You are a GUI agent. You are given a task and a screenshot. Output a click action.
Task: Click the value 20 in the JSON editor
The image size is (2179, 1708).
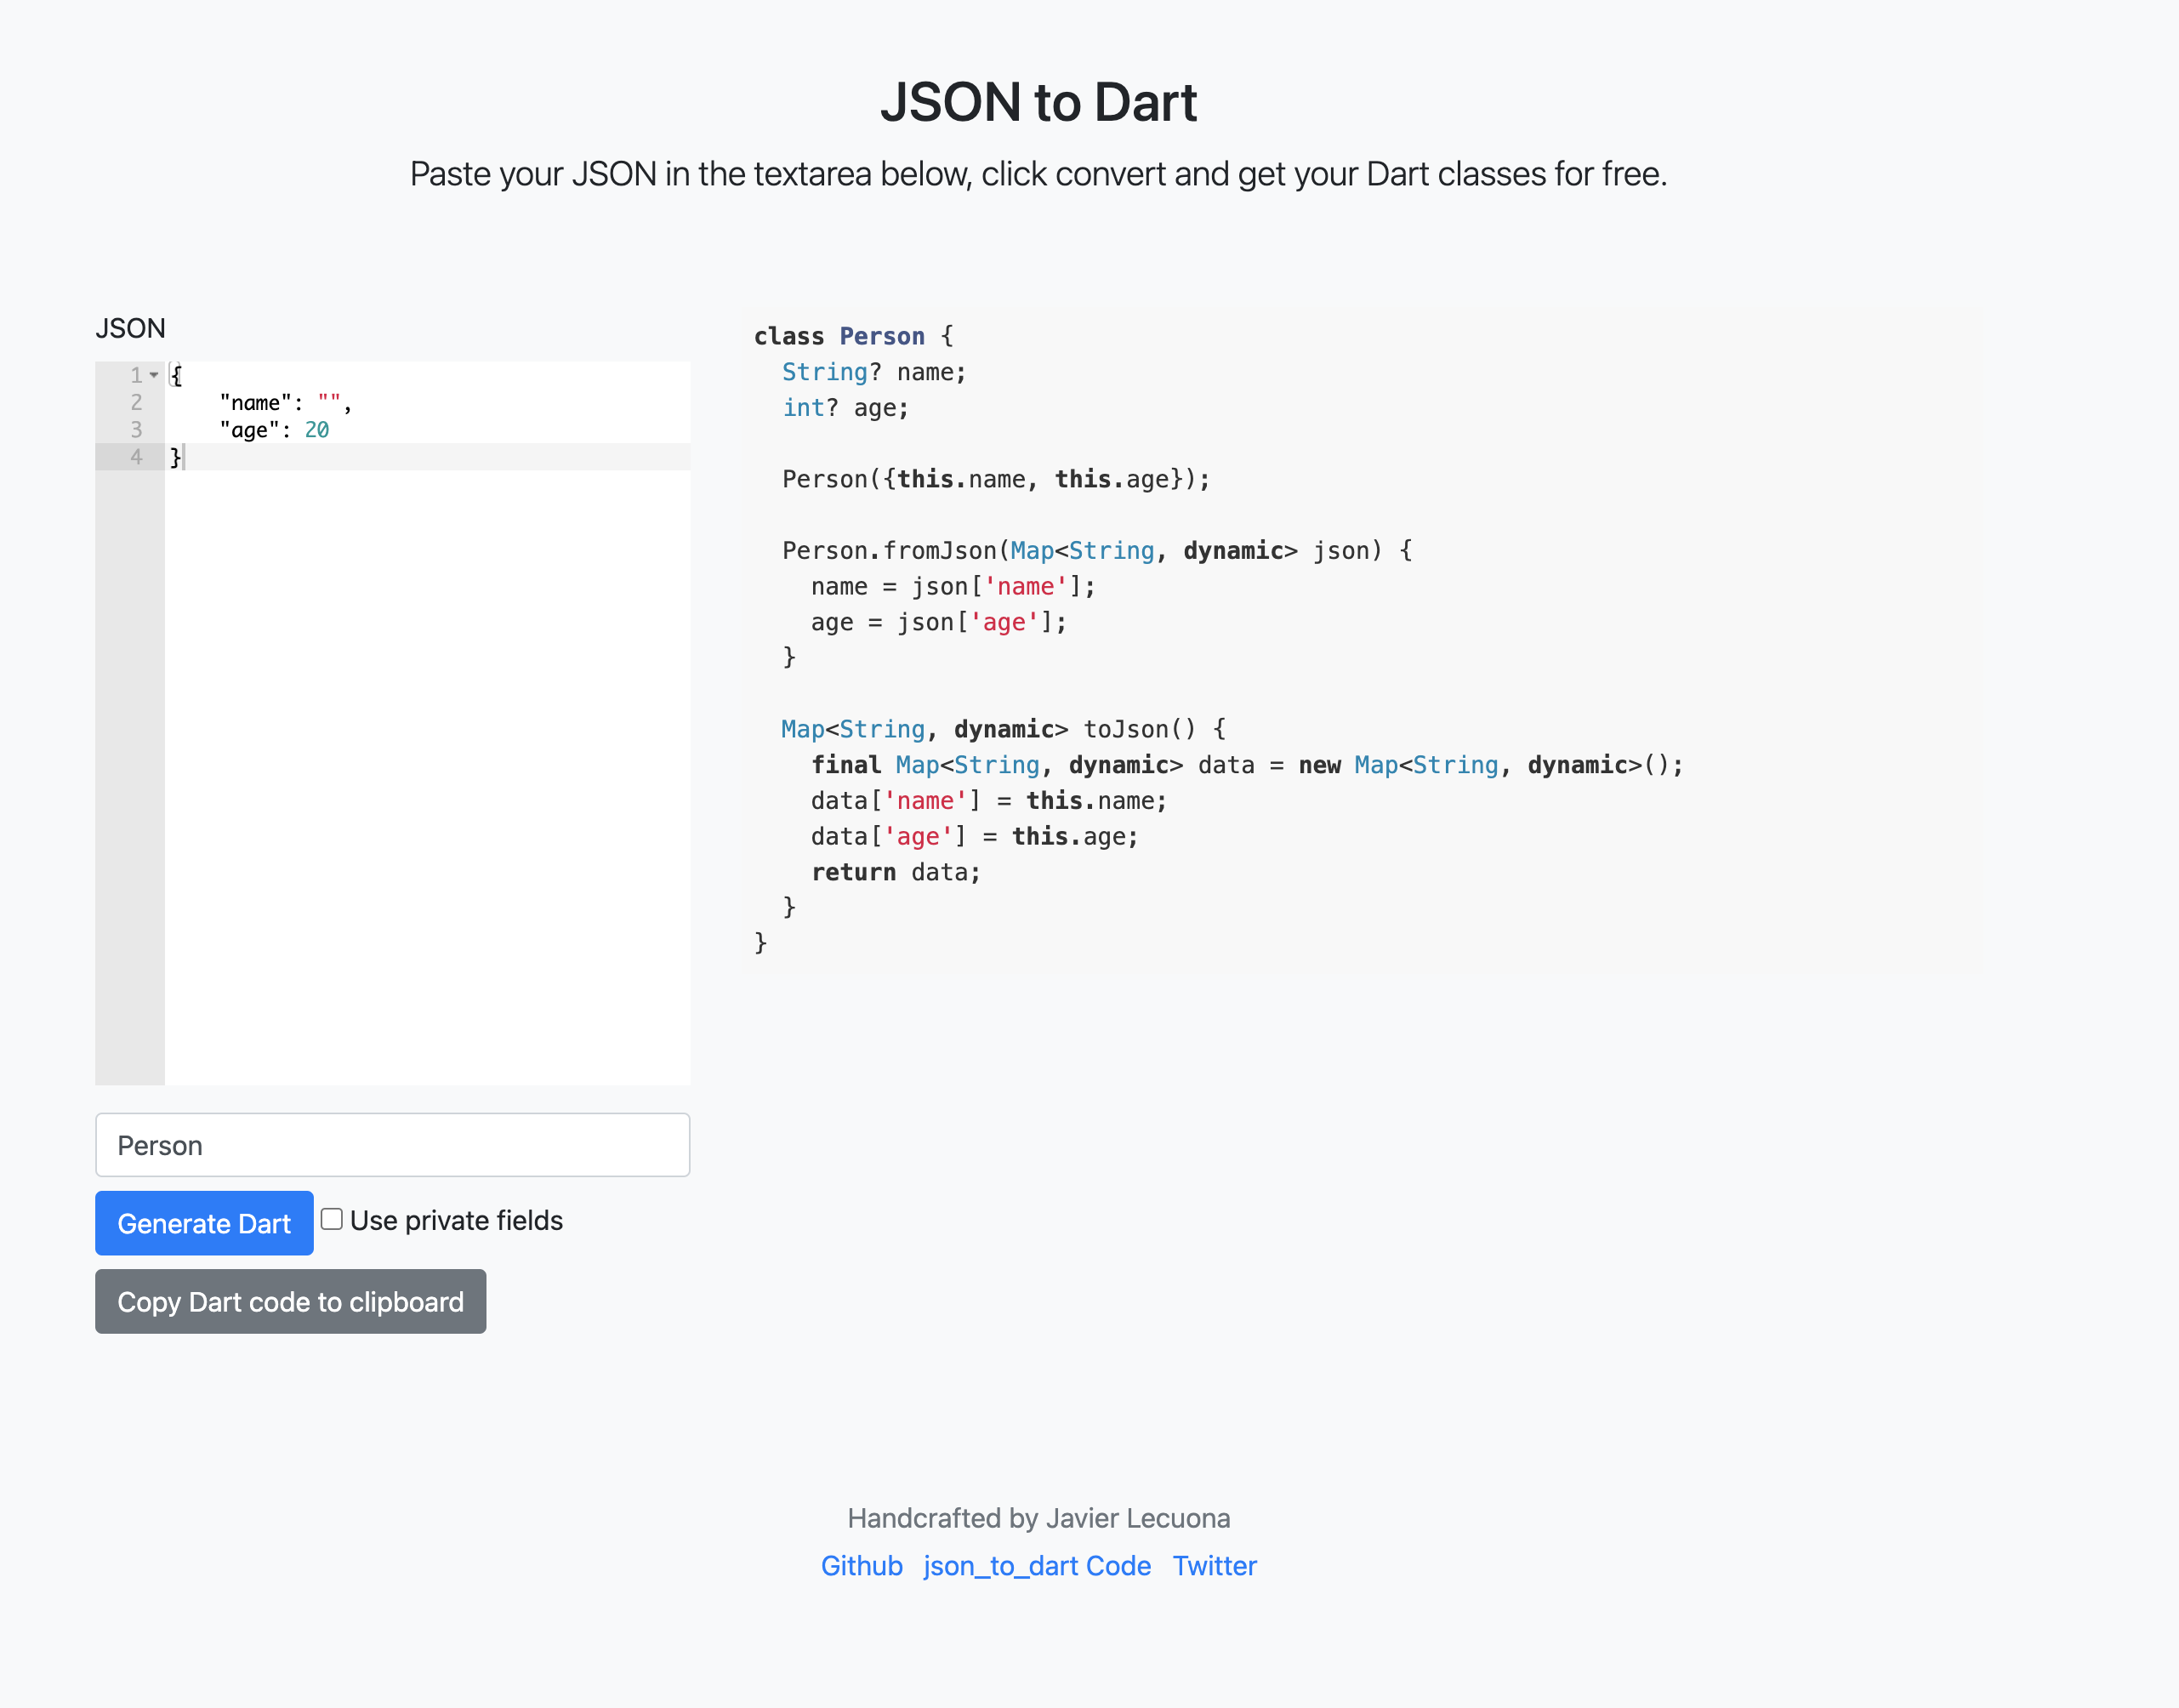pos(316,430)
